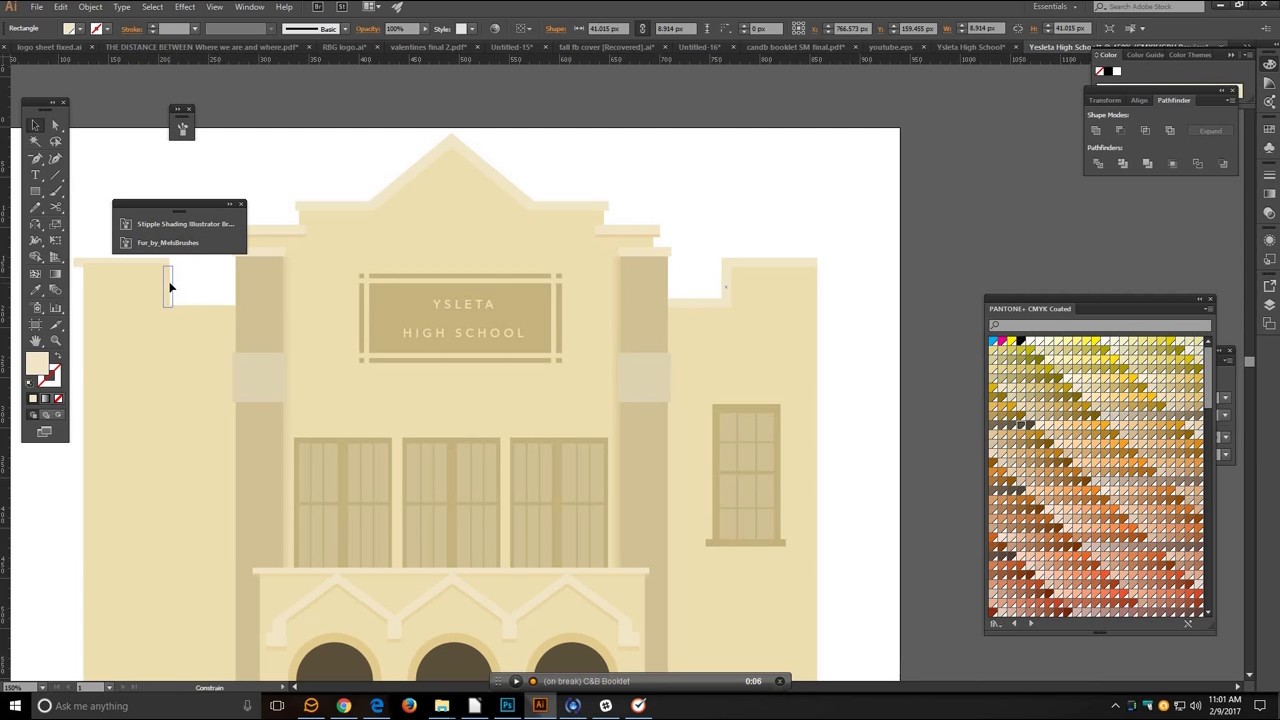Select the Scale tool

[56, 224]
